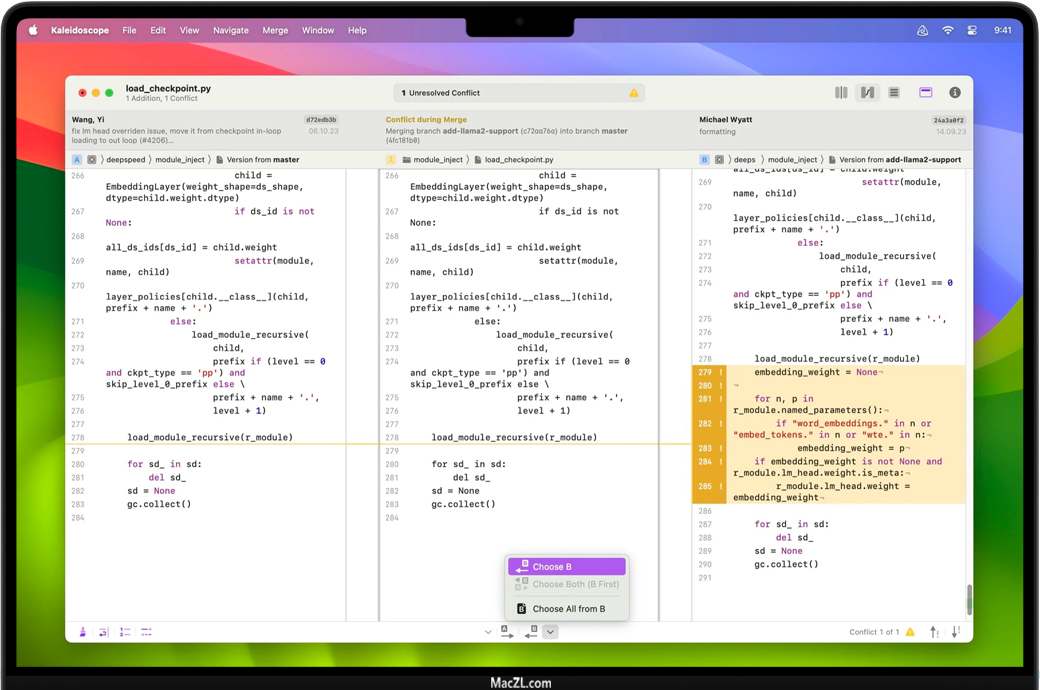The image size is (1040, 690).
Task: Open the file info inspector icon
Action: [x=955, y=93]
